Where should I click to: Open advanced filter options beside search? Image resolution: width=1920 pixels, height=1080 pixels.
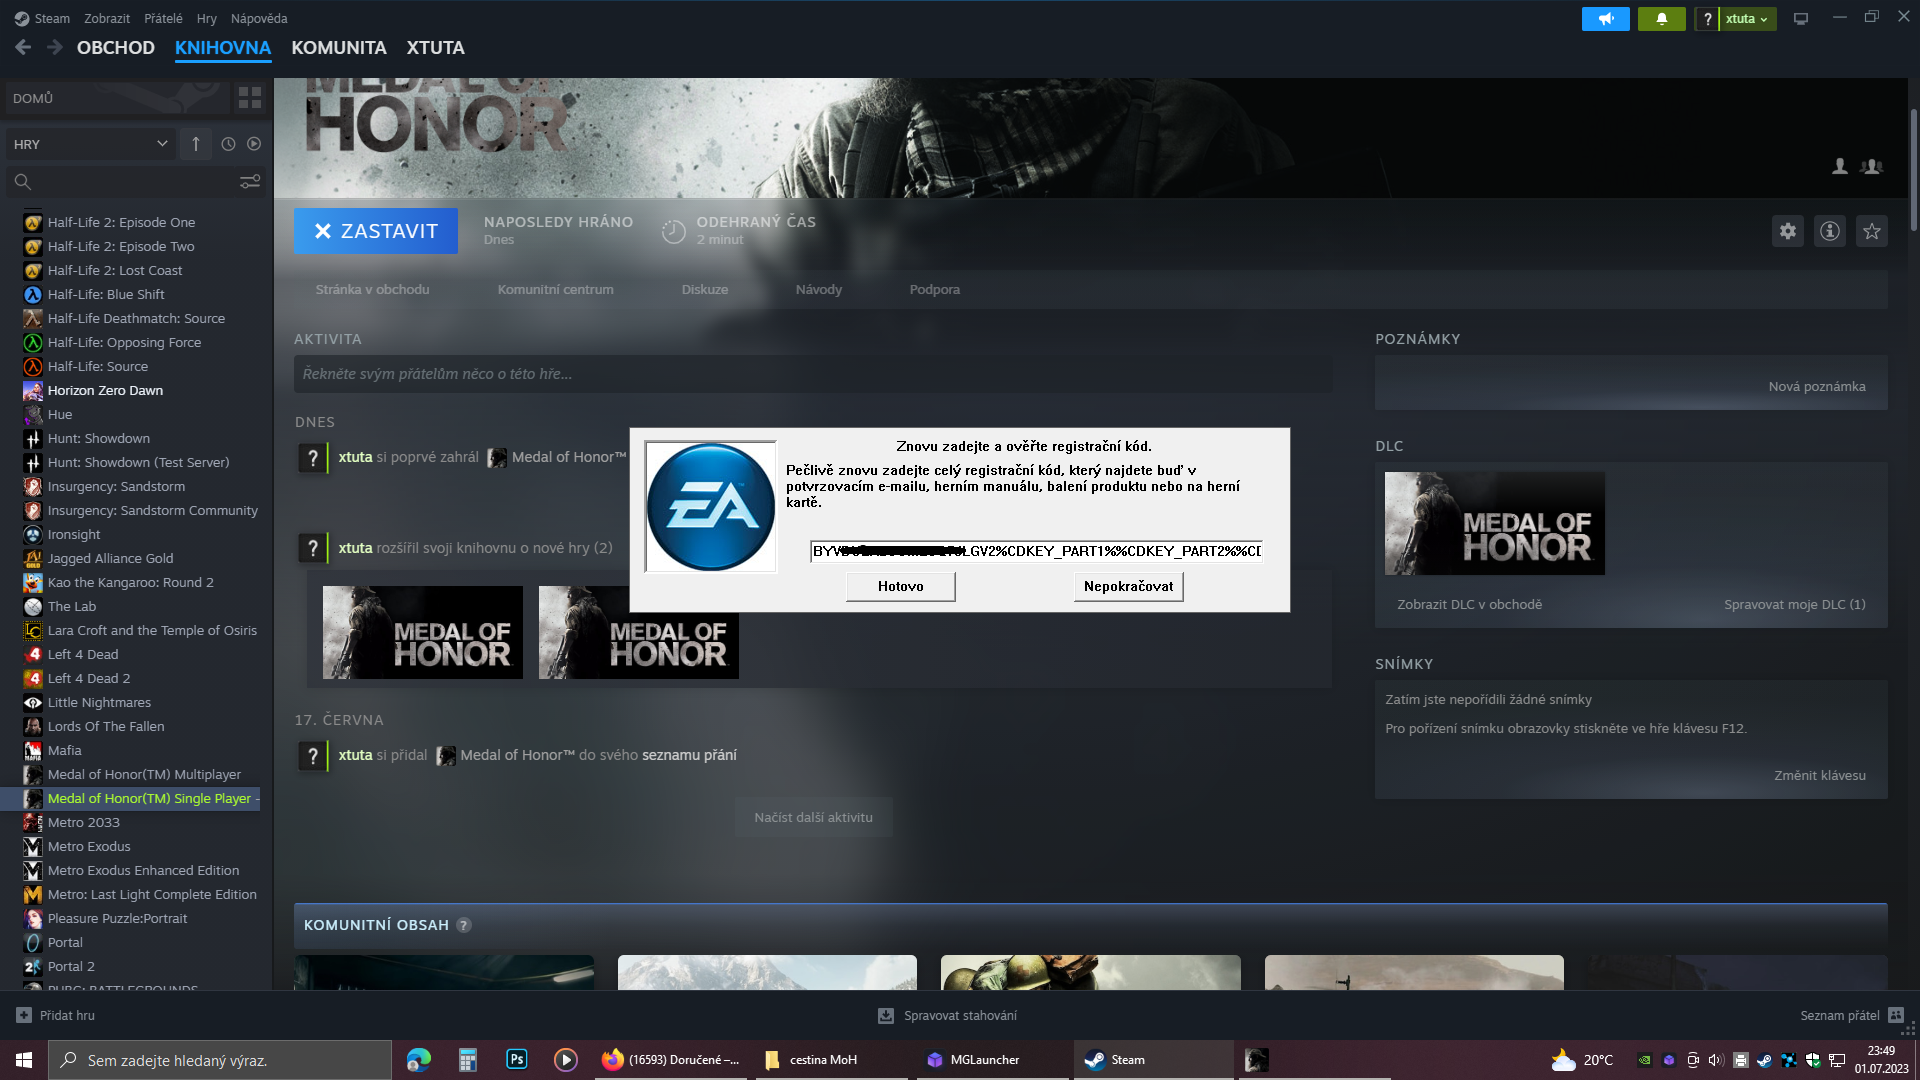250,182
